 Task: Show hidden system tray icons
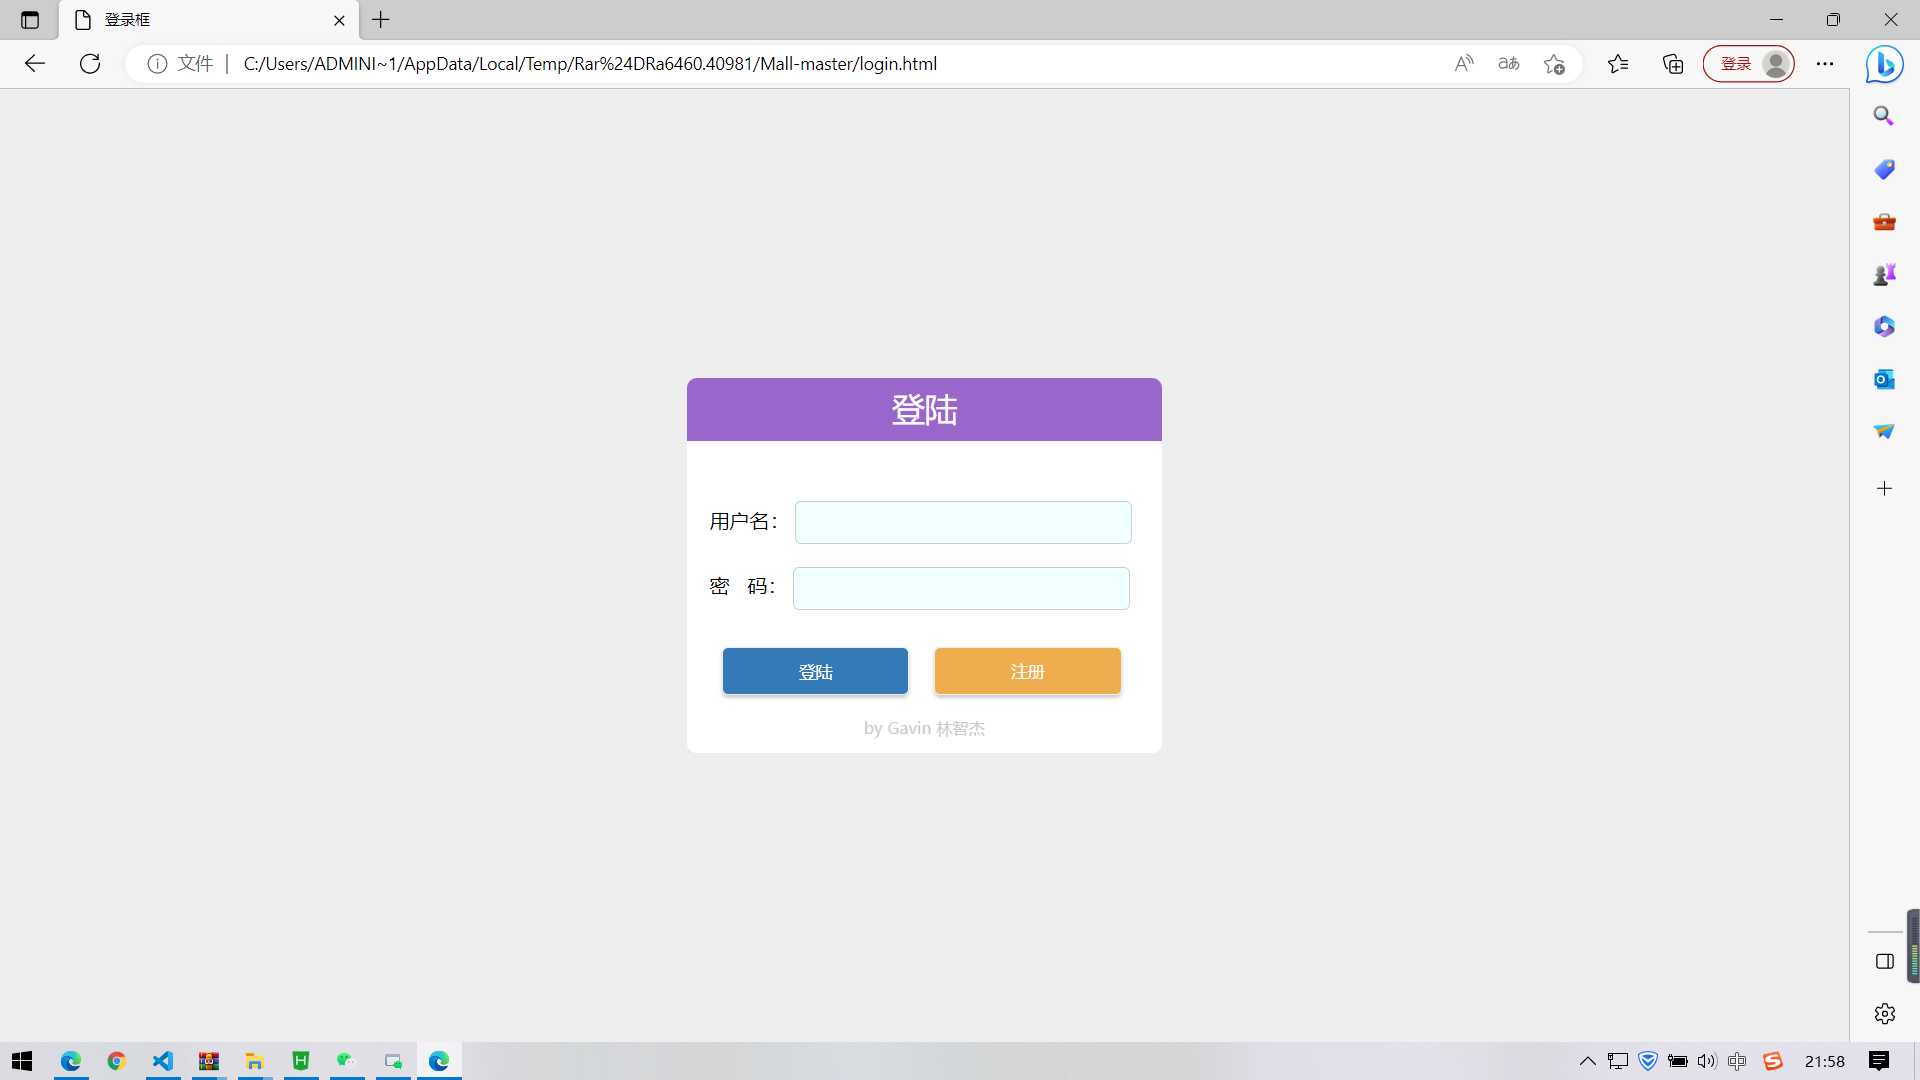click(x=1588, y=1061)
